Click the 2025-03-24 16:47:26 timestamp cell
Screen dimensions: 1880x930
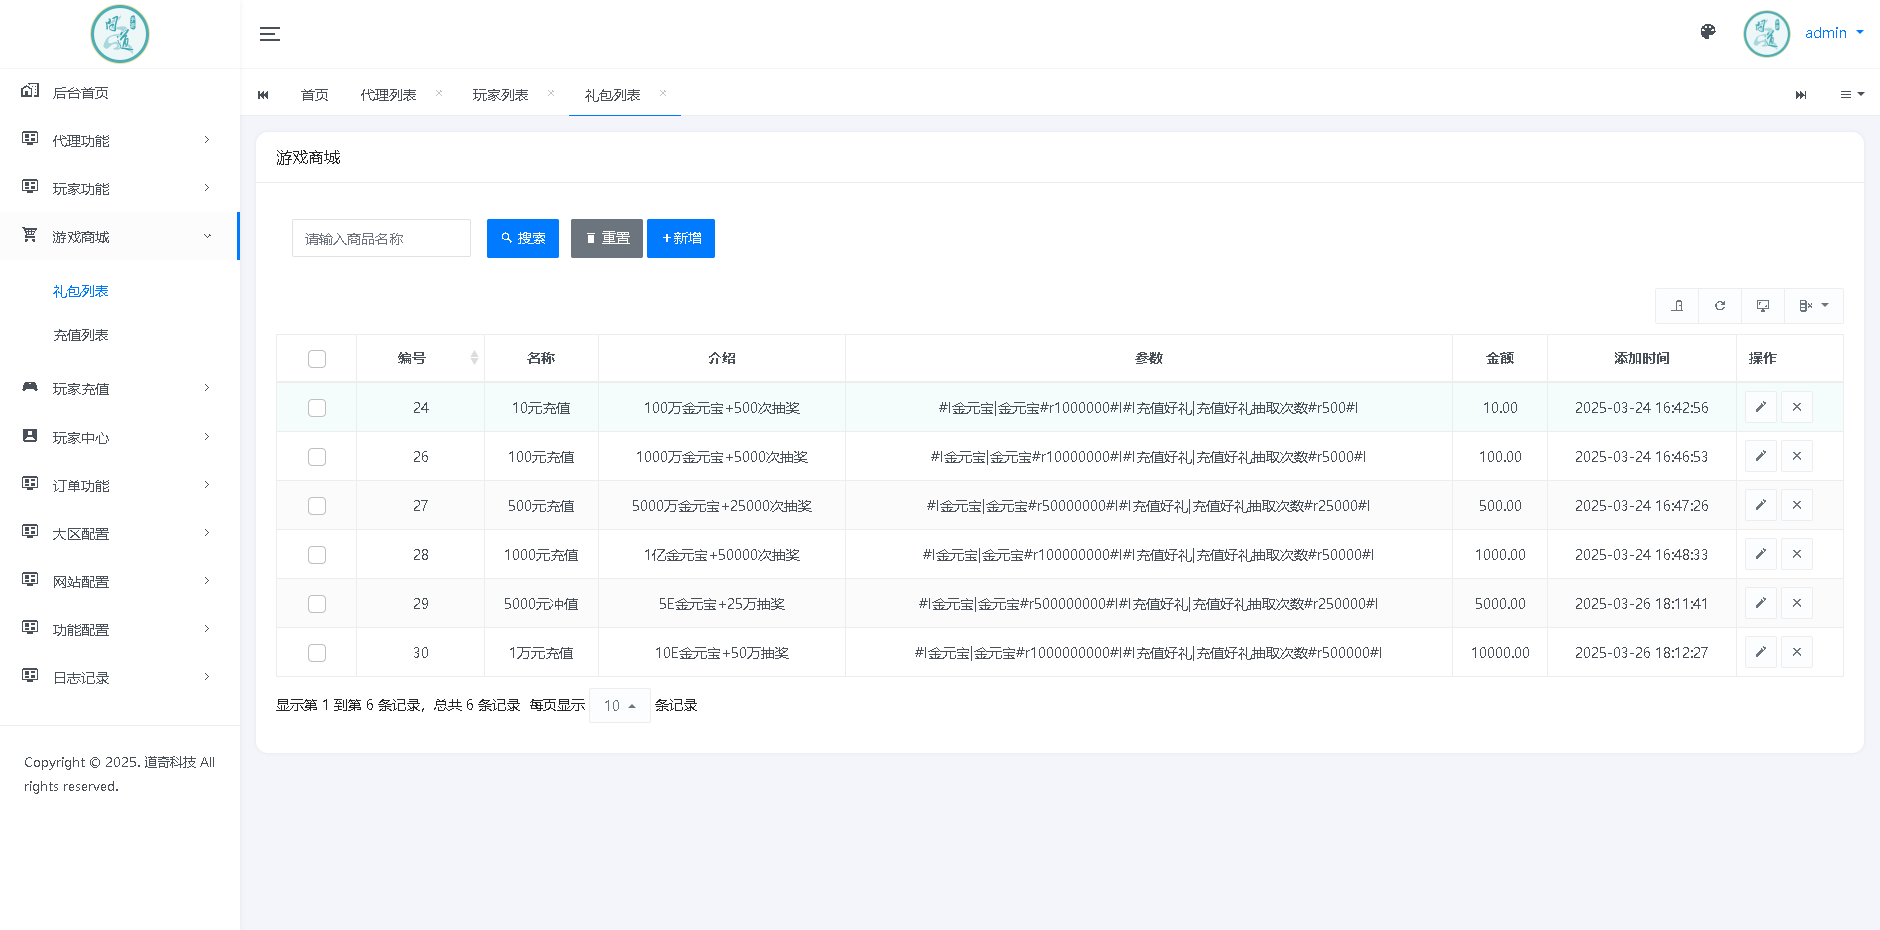pos(1642,506)
